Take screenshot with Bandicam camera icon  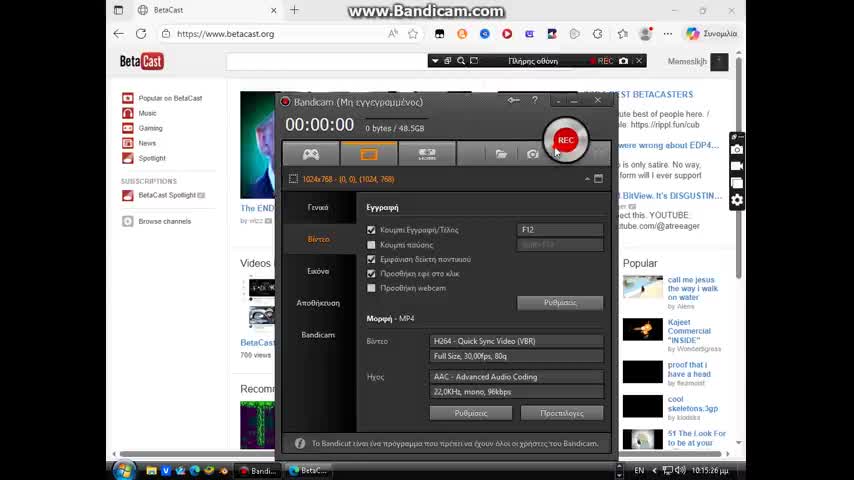[532, 154]
